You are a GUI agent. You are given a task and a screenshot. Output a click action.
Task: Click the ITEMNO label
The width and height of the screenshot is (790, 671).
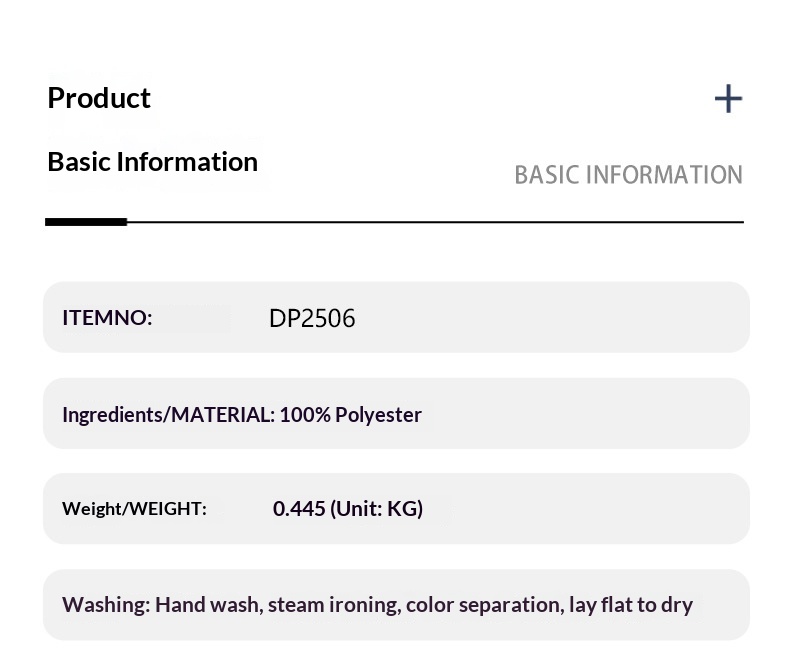[107, 318]
